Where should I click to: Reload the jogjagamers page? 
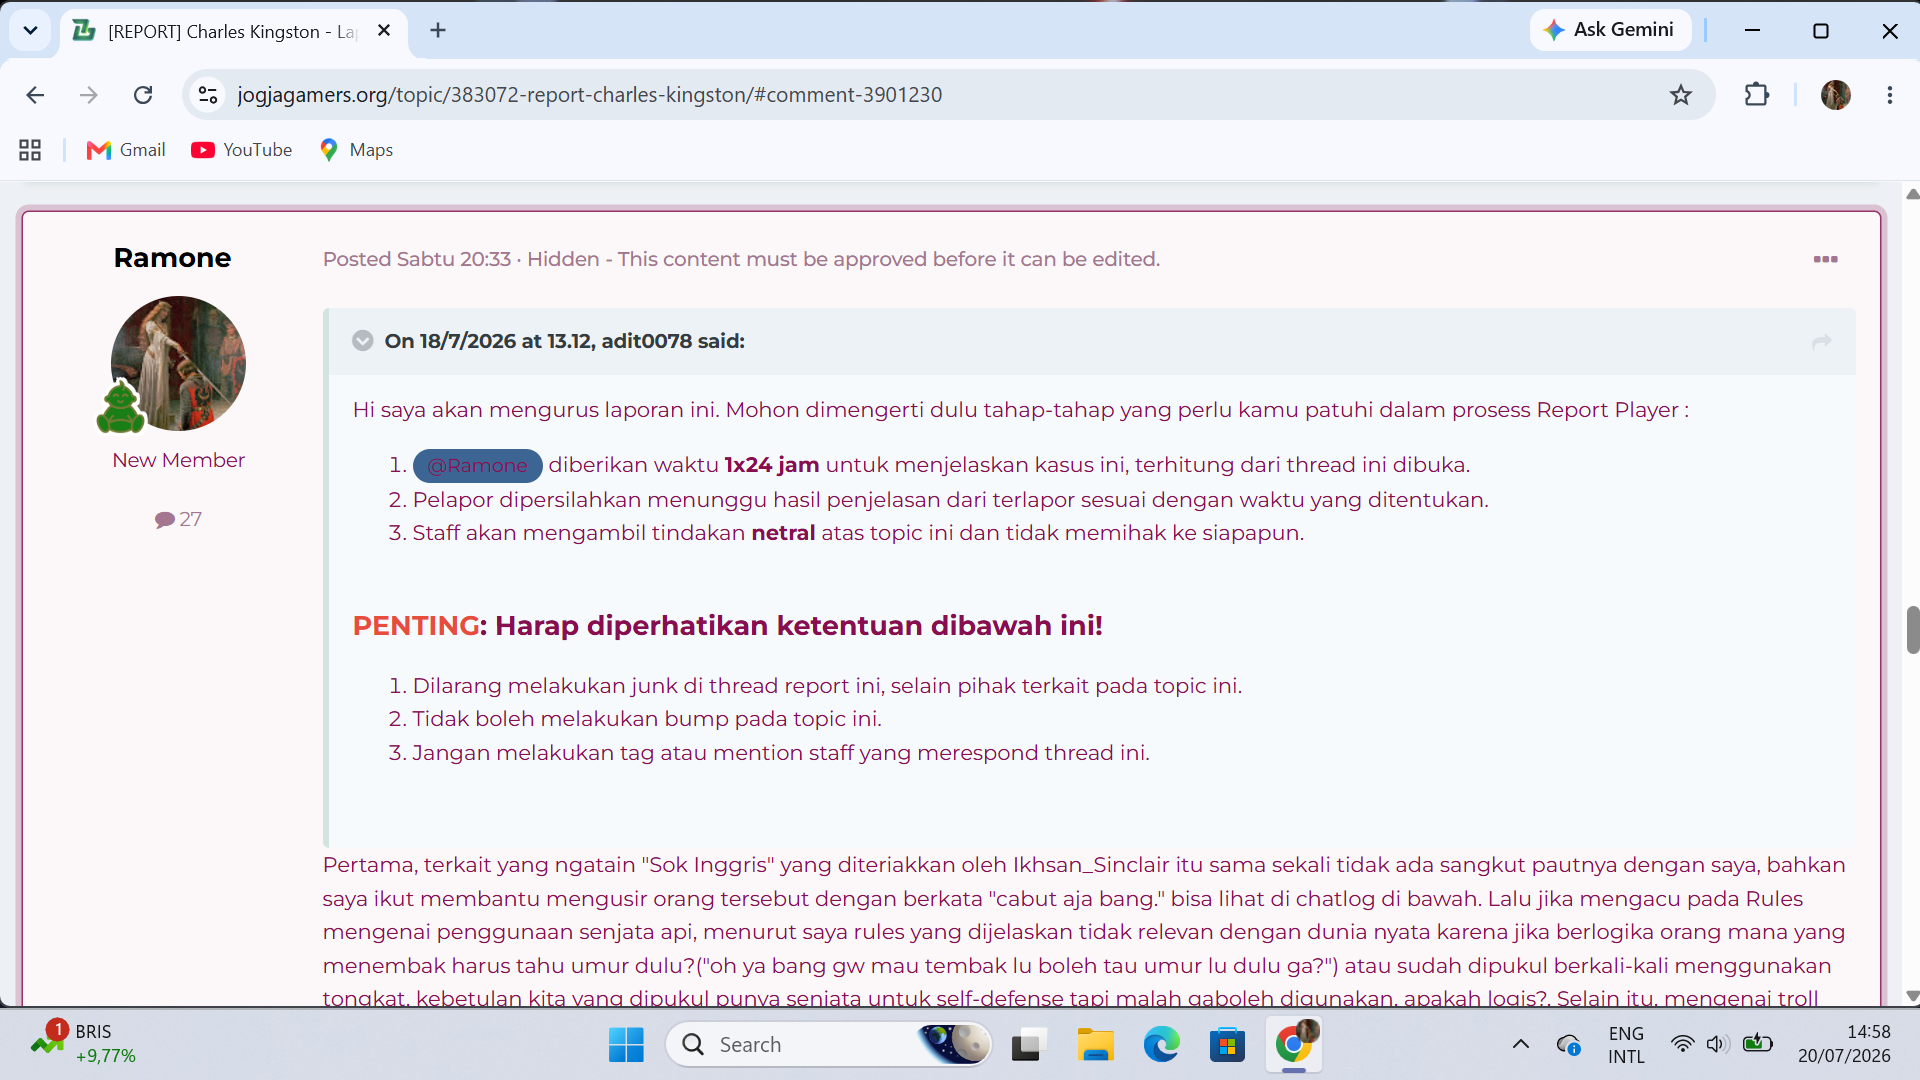click(x=143, y=95)
